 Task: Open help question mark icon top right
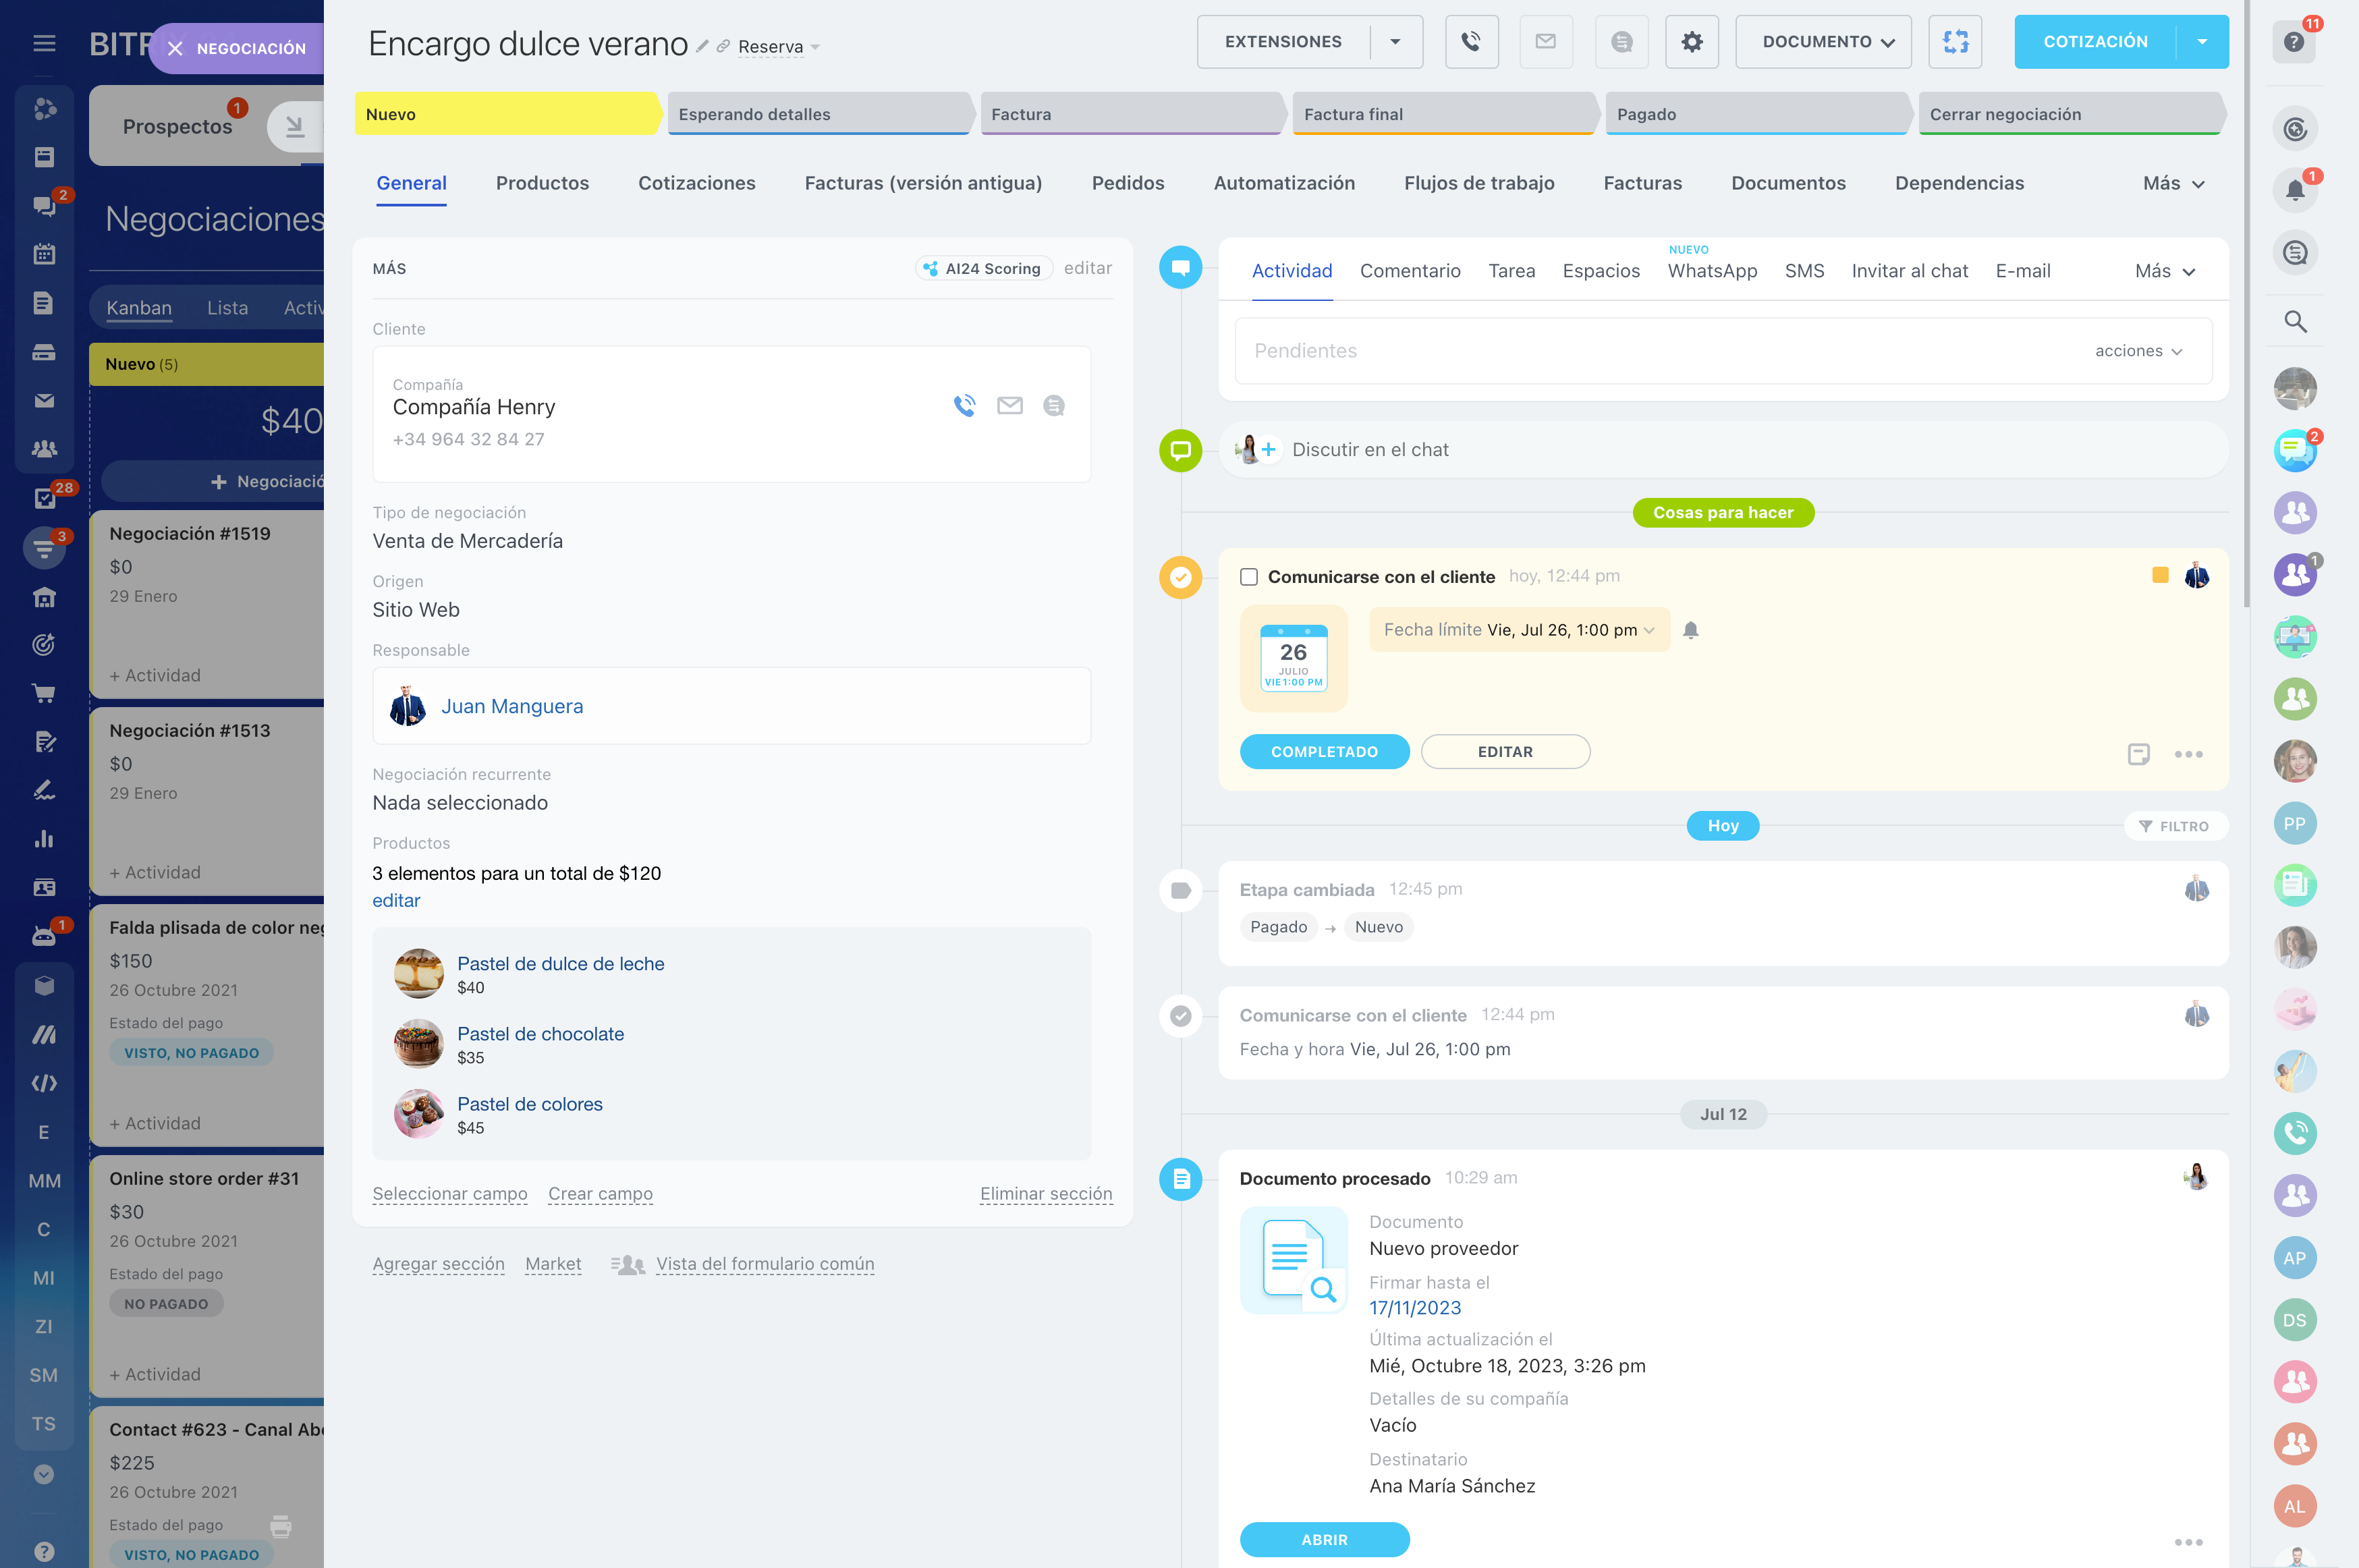2294,42
